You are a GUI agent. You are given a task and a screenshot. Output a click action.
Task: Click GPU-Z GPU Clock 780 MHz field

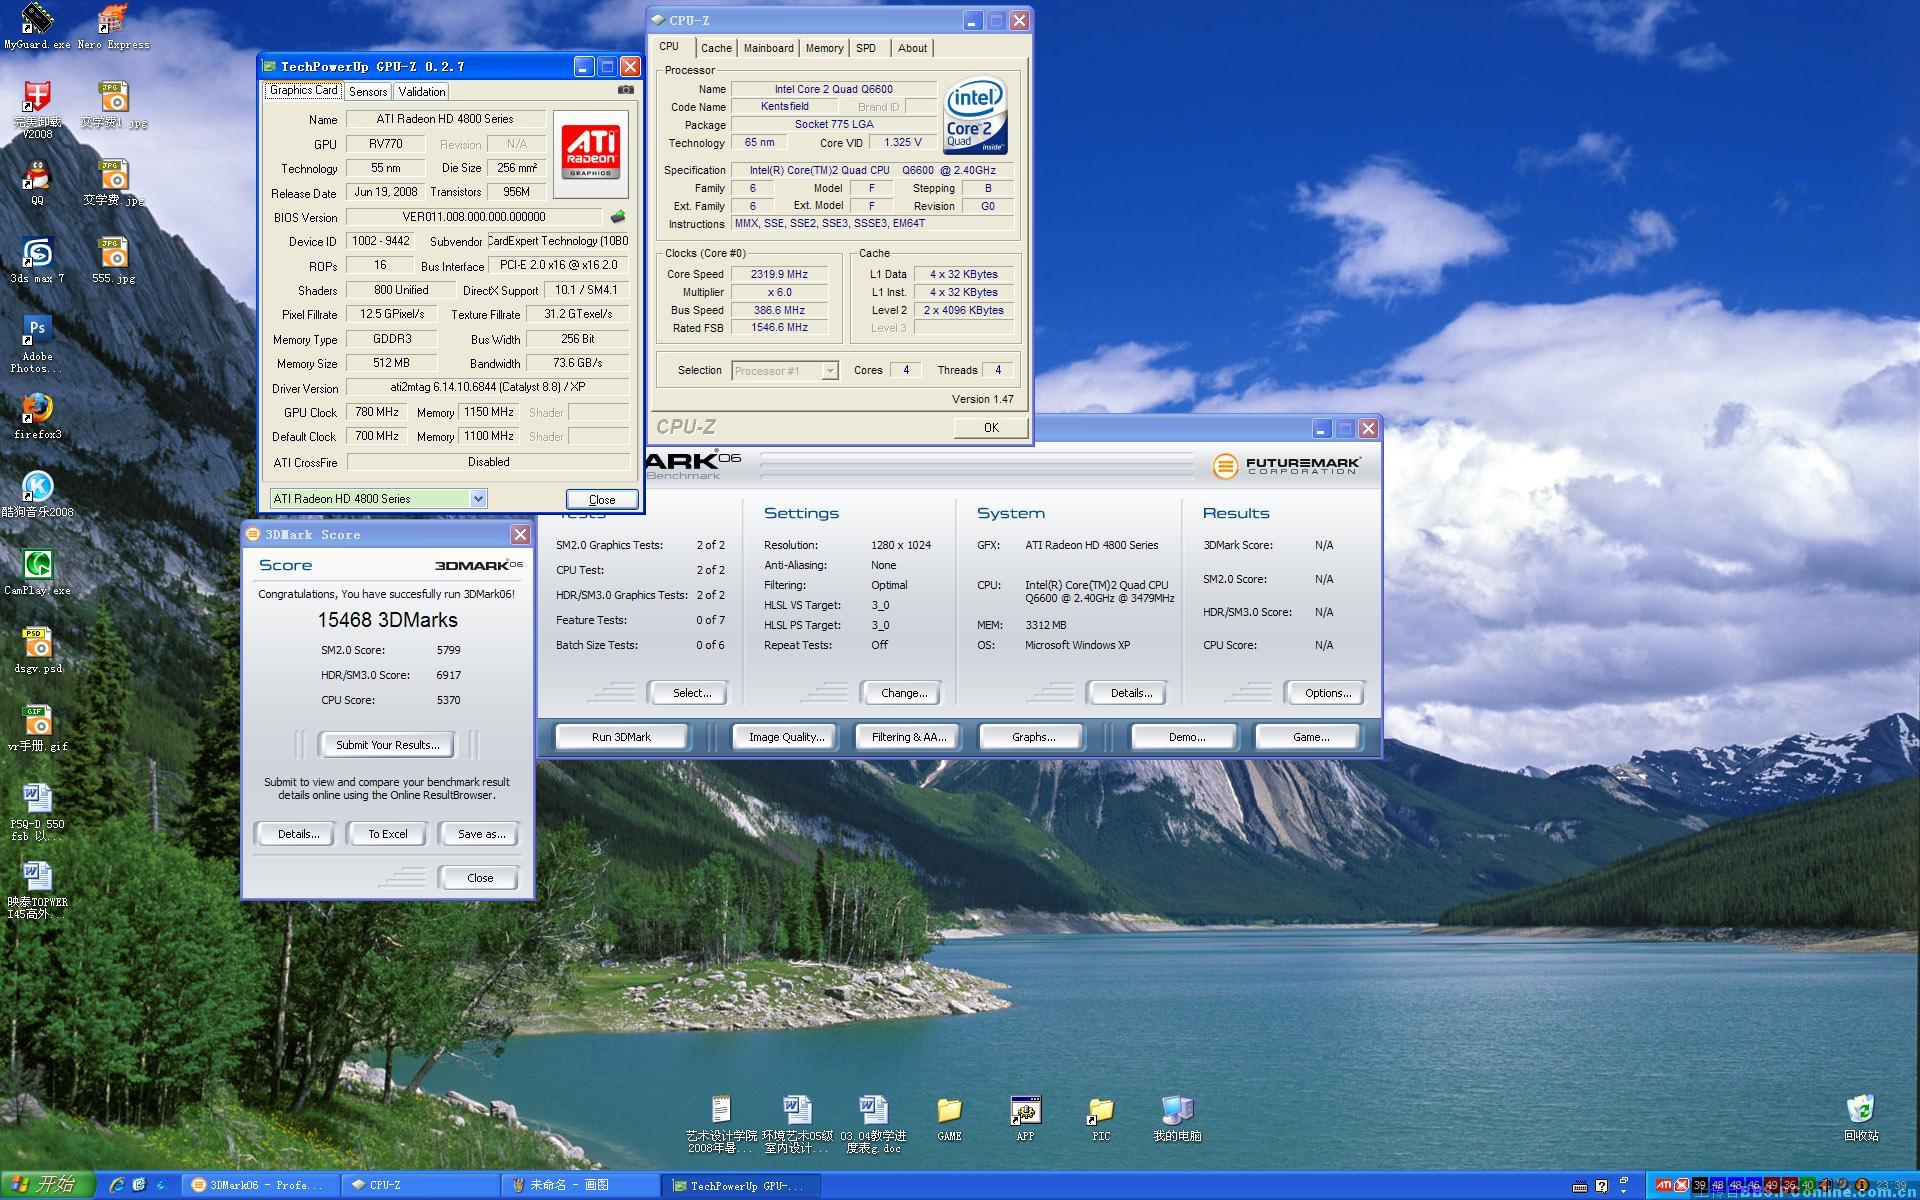tap(376, 412)
